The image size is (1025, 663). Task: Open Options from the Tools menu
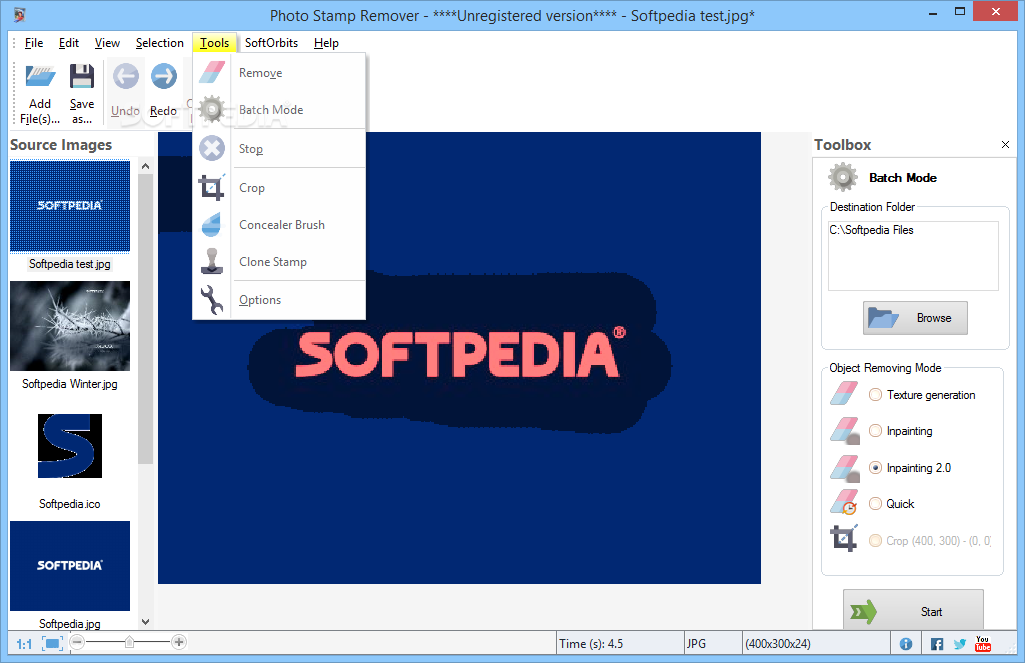click(x=279, y=299)
